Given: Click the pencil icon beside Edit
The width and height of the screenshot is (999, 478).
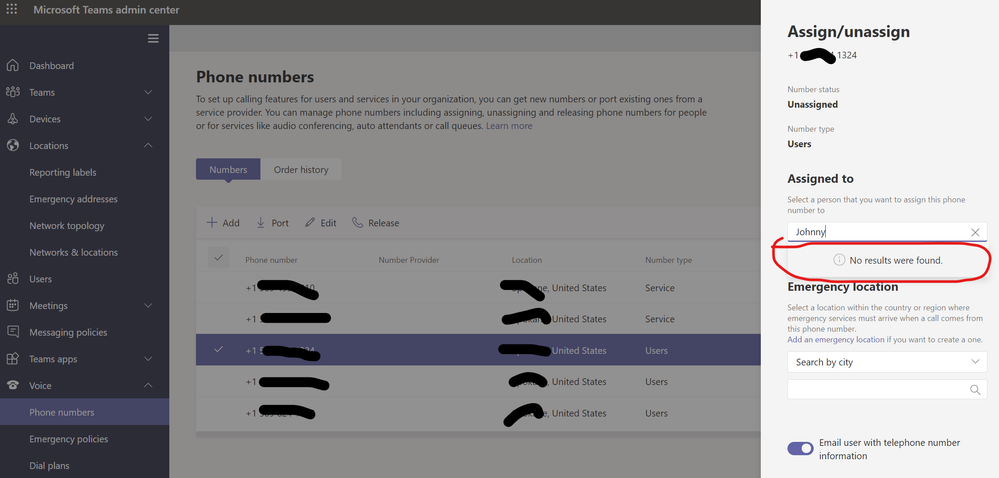Looking at the screenshot, I should (310, 222).
